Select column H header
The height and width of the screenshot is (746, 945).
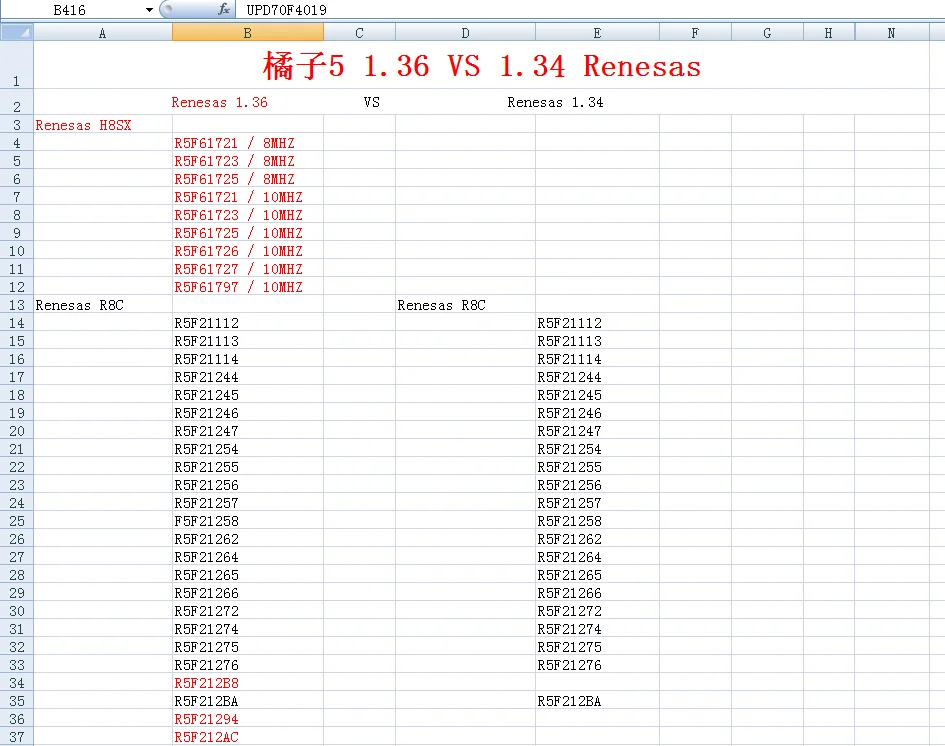point(829,33)
